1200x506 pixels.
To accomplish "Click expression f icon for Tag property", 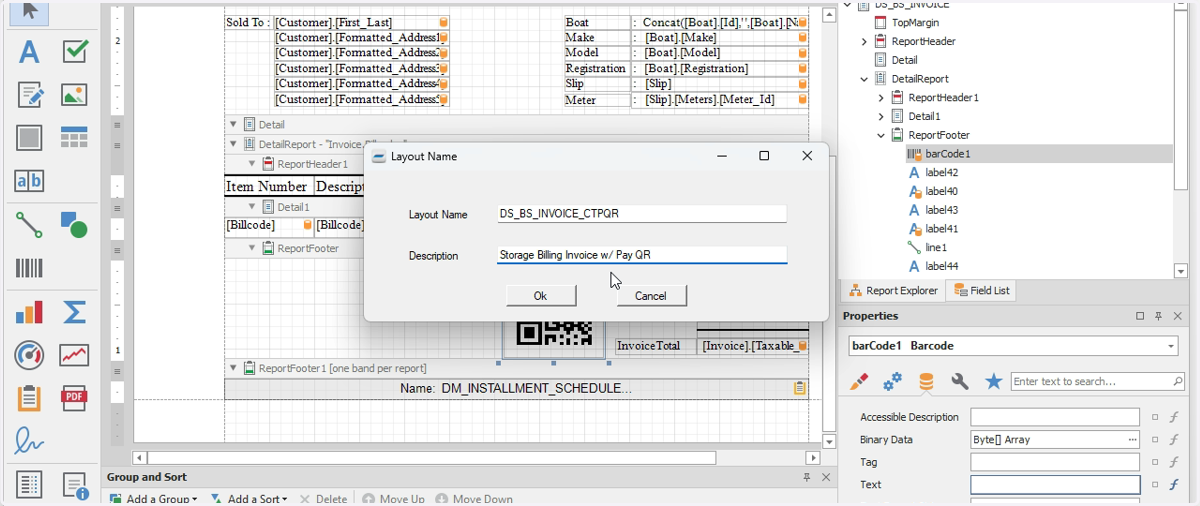I will tap(1175, 462).
